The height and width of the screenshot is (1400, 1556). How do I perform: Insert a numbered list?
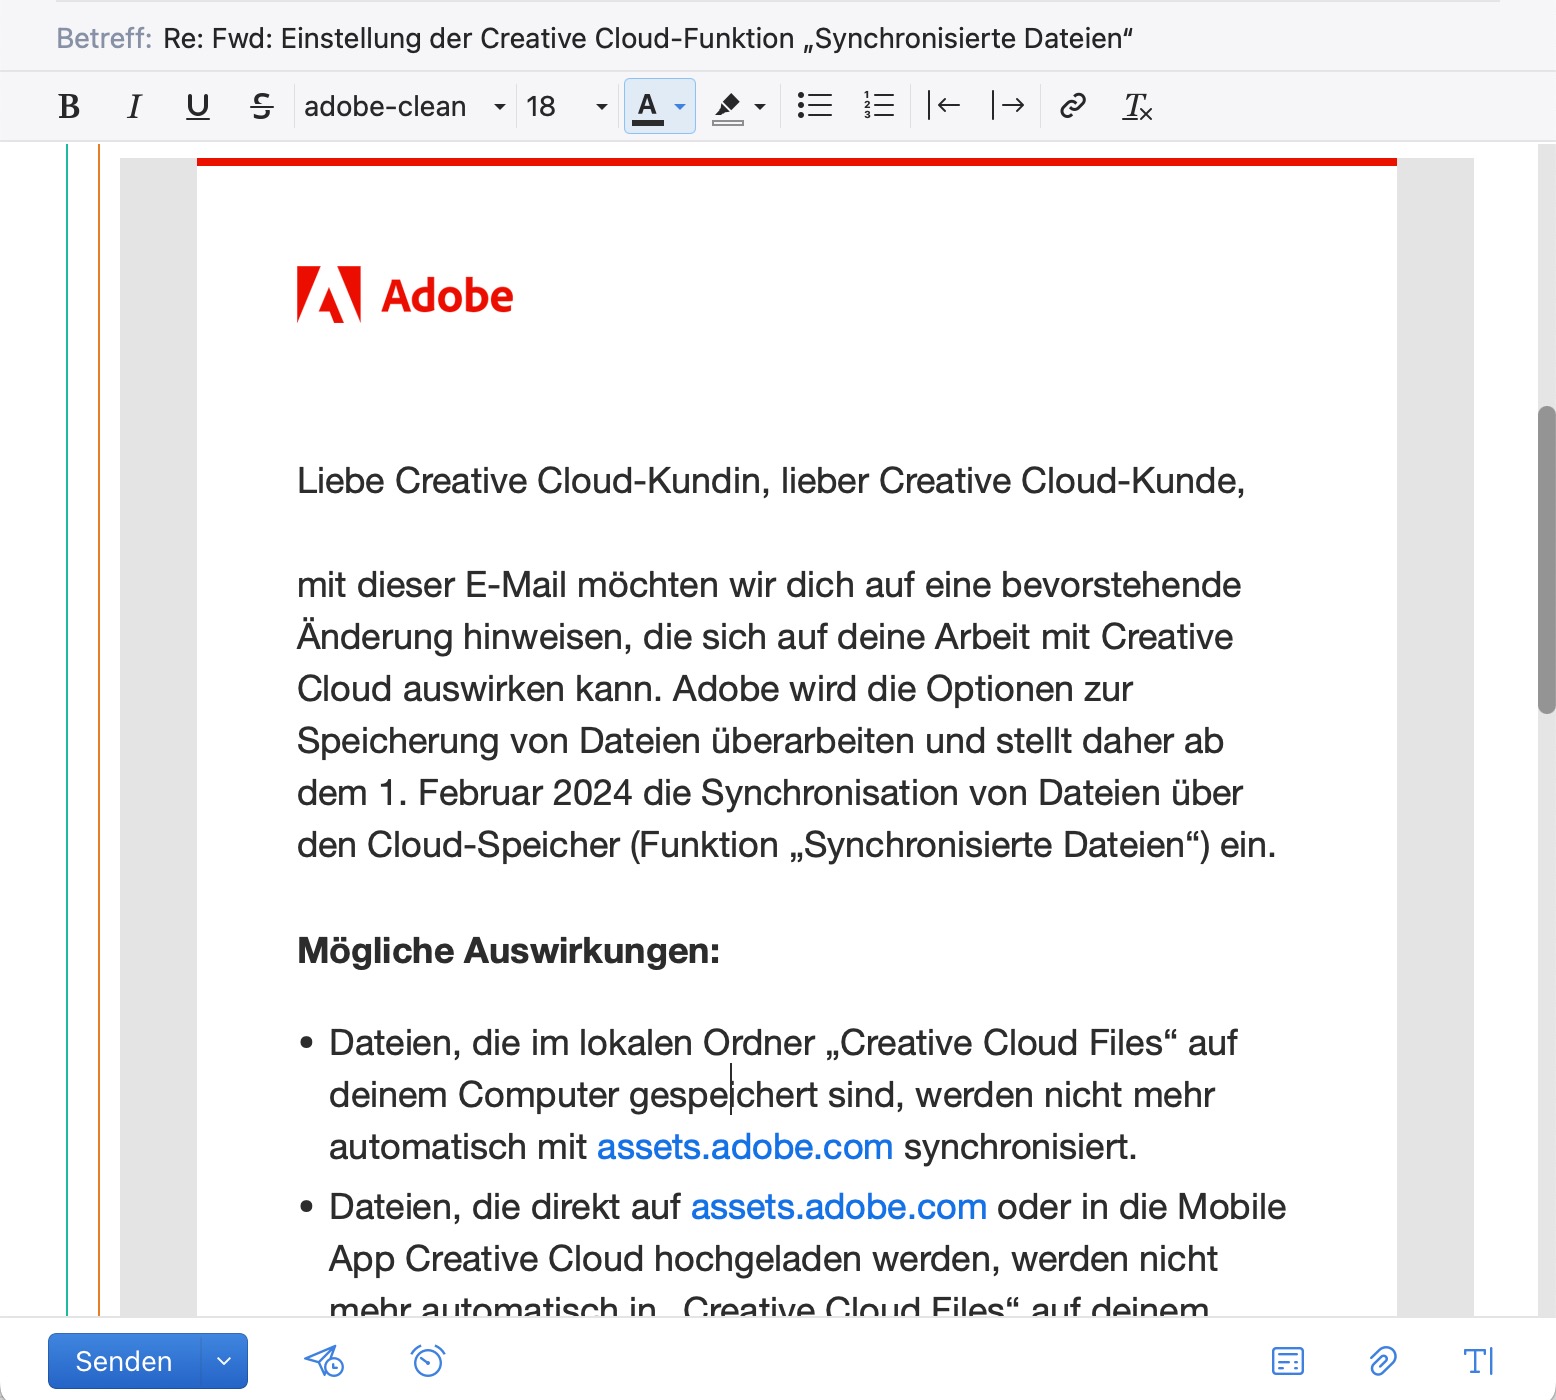coord(879,106)
